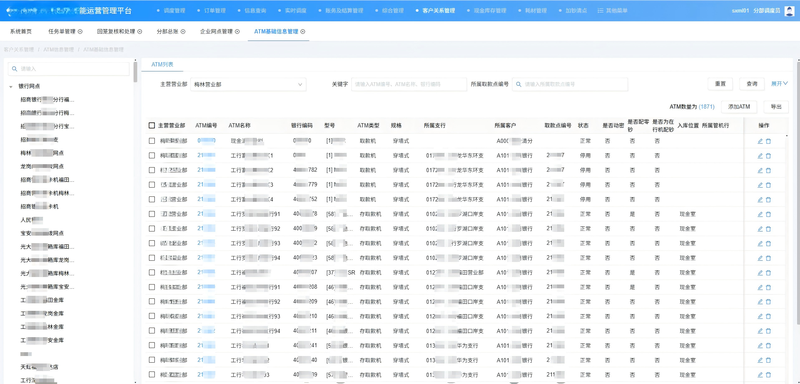Viewport: 800px width, 384px height.
Task: Edit the first row with 现金 ATM name
Action: (x=760, y=141)
